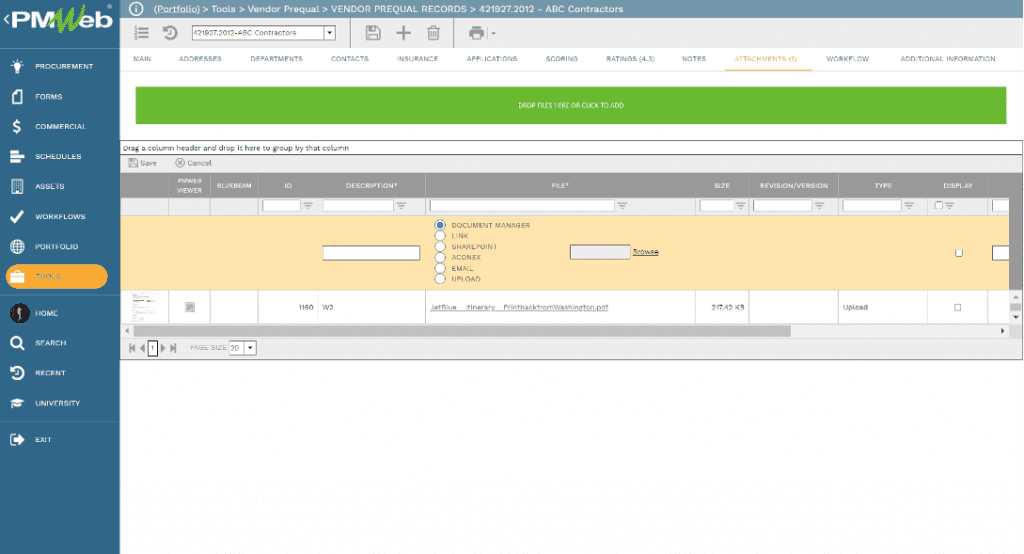This screenshot has width=1024, height=554.
Task: Switch to the Scoring tab
Action: 562,59
